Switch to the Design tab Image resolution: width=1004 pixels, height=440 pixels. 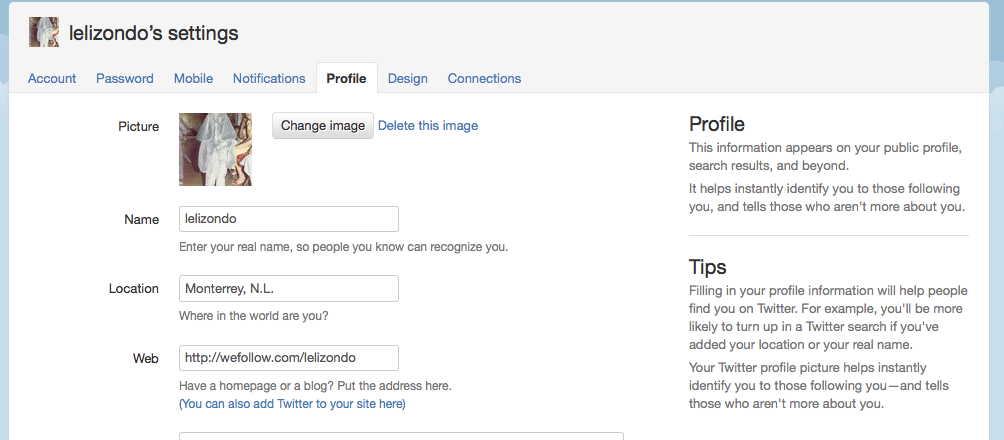pyautogui.click(x=408, y=79)
